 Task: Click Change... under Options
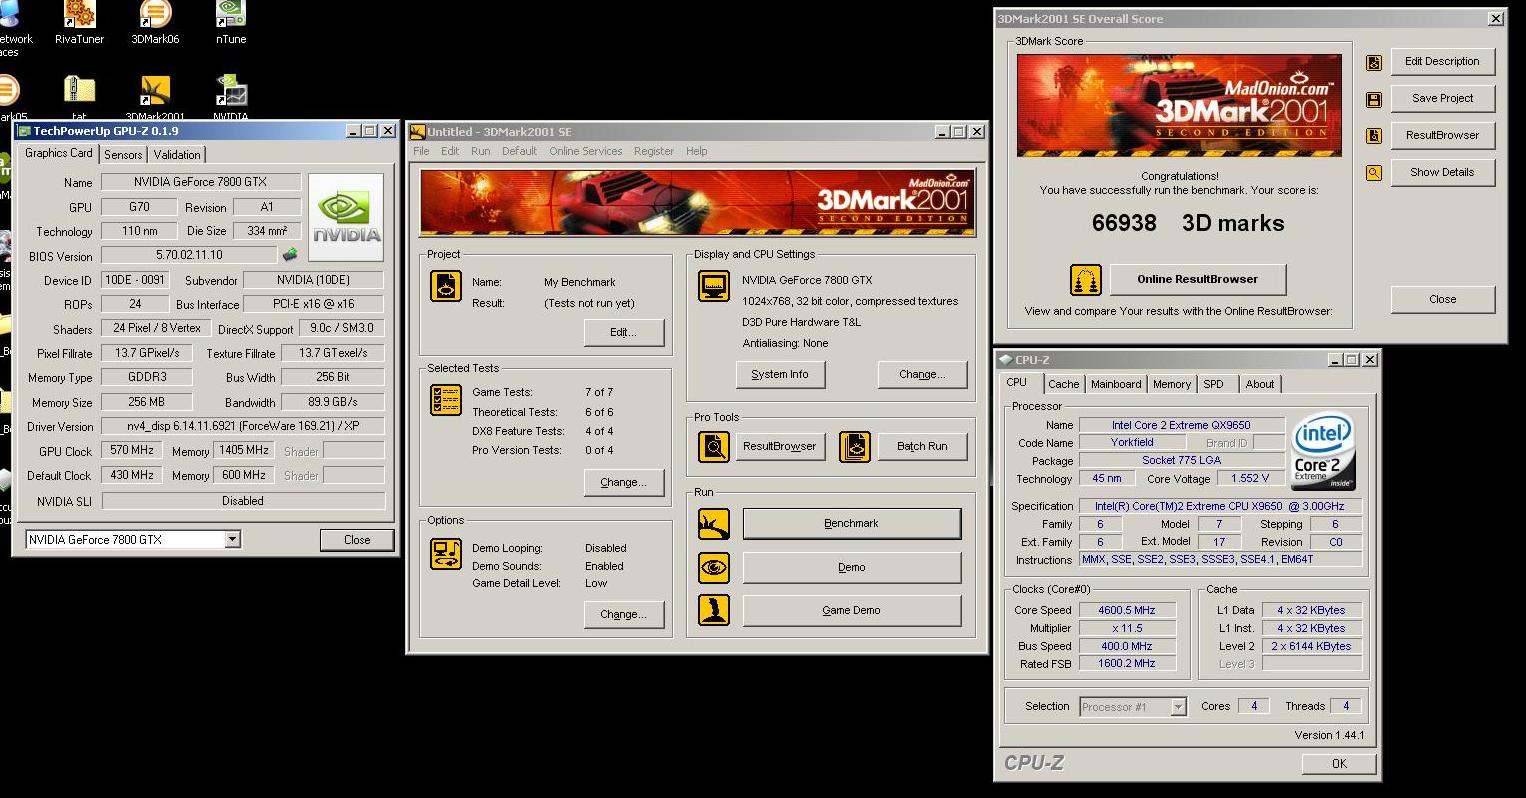point(624,614)
